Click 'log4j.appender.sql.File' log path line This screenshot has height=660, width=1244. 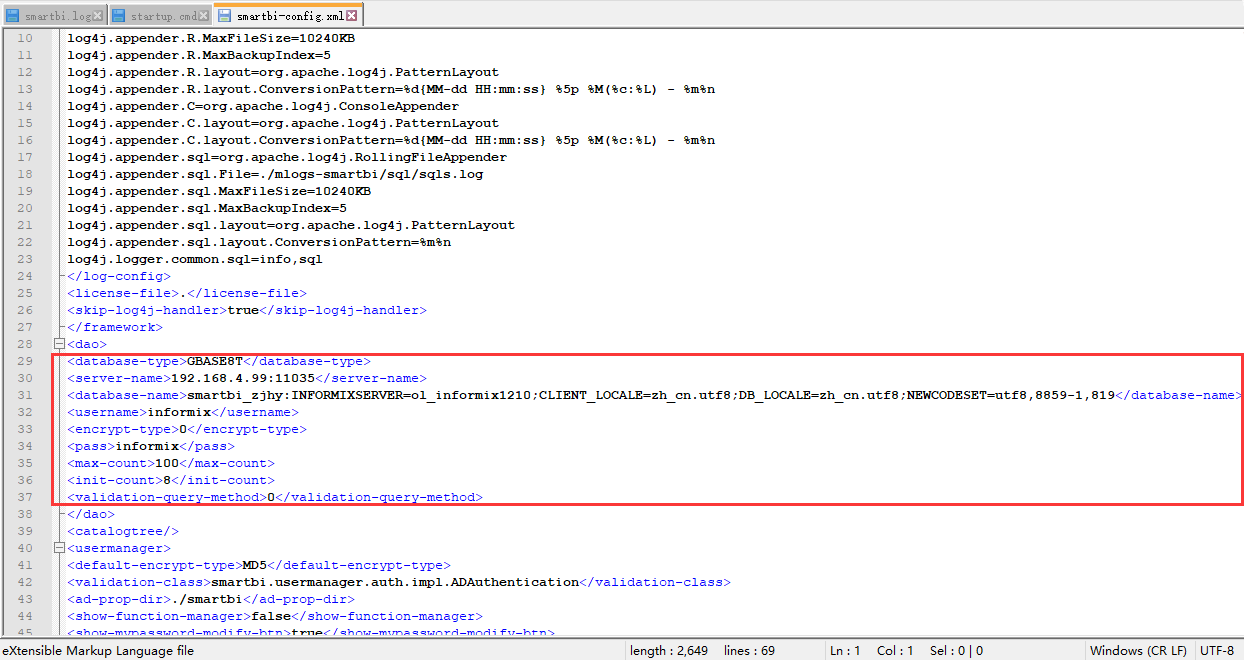(275, 174)
